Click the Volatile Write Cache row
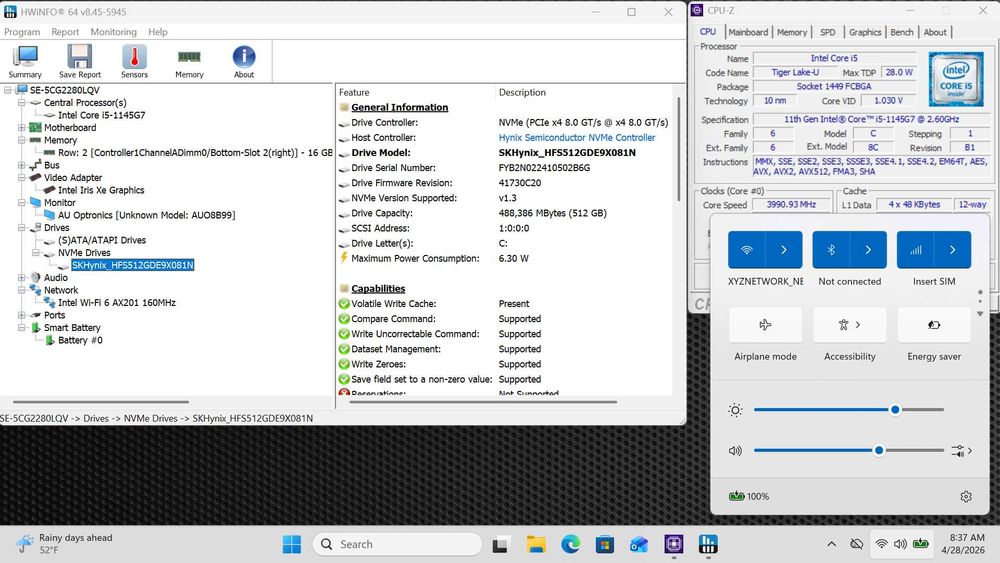 (504, 303)
